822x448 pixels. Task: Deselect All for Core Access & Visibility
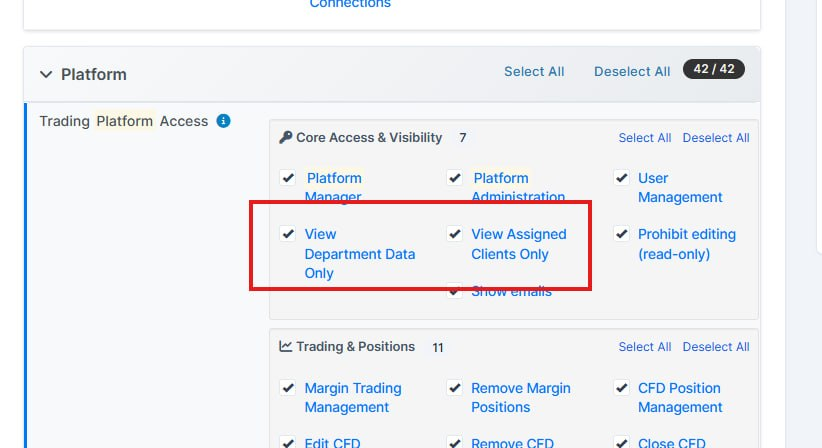click(716, 138)
